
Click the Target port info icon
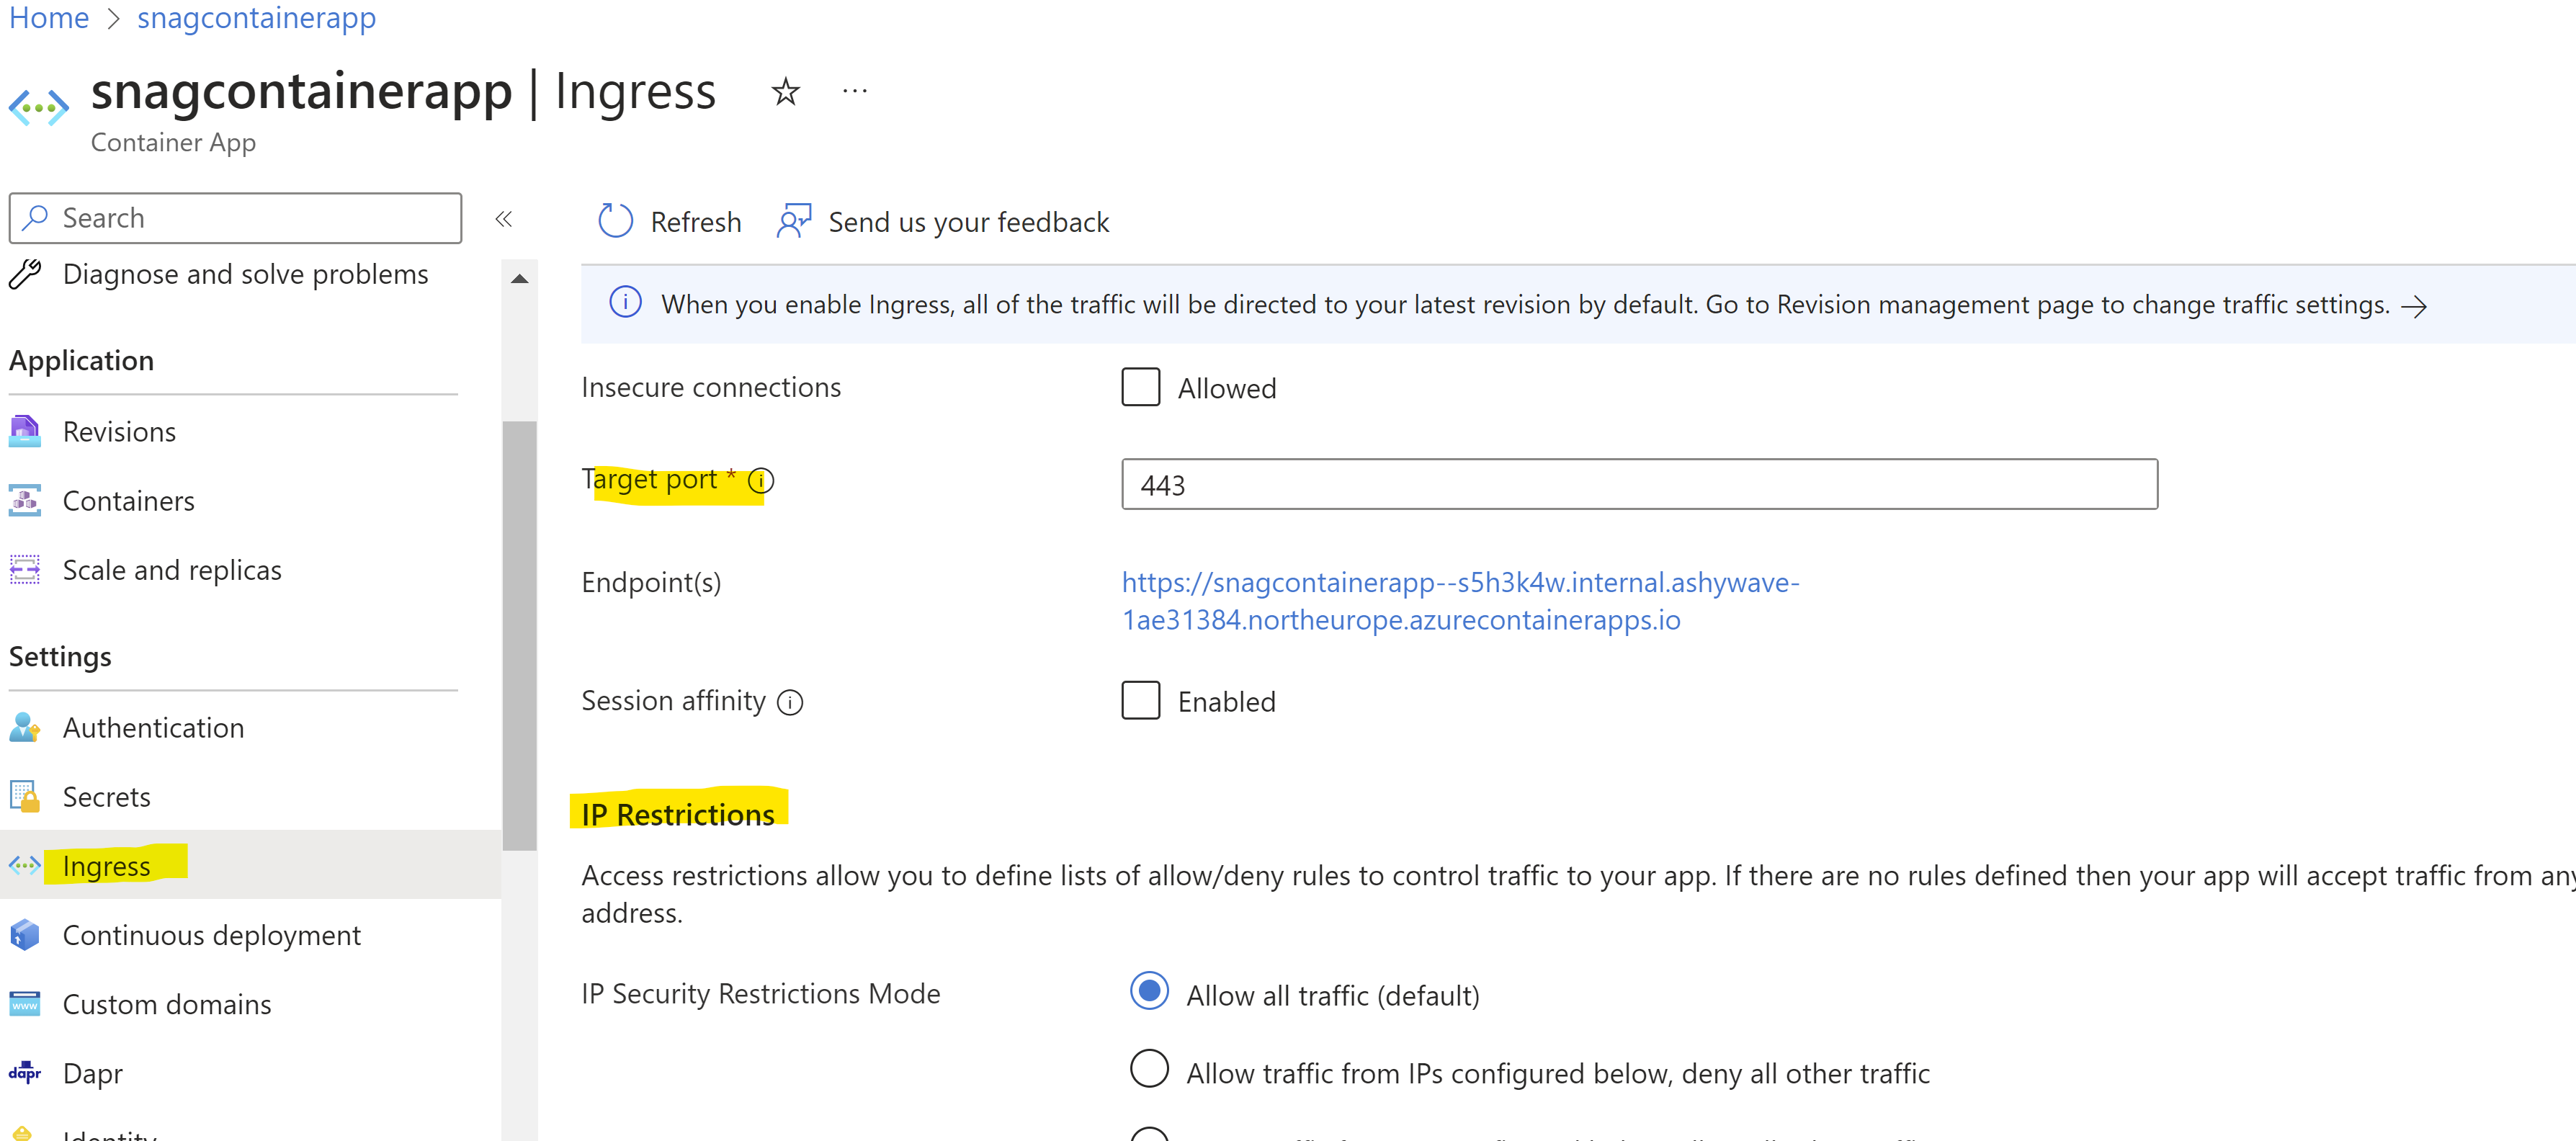pyautogui.click(x=761, y=481)
